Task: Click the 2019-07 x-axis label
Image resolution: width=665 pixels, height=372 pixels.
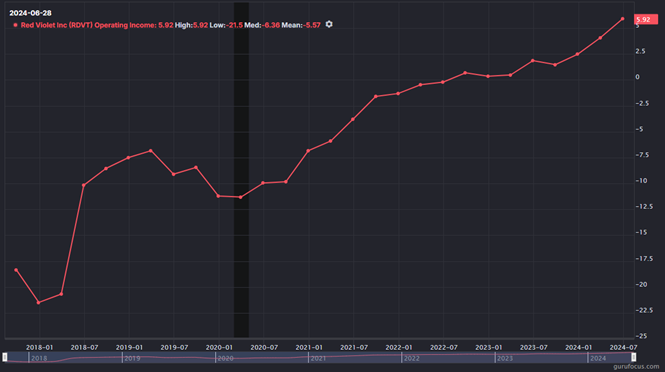Action: pos(174,347)
